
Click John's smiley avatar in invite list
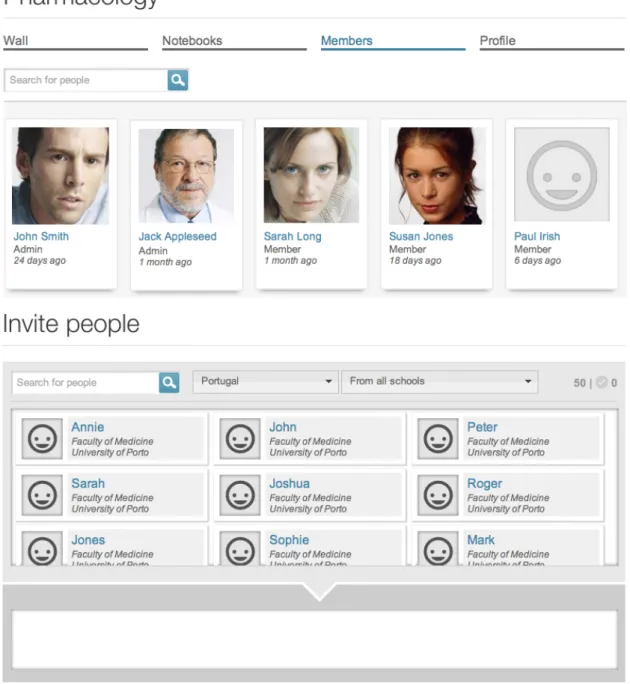(240, 438)
